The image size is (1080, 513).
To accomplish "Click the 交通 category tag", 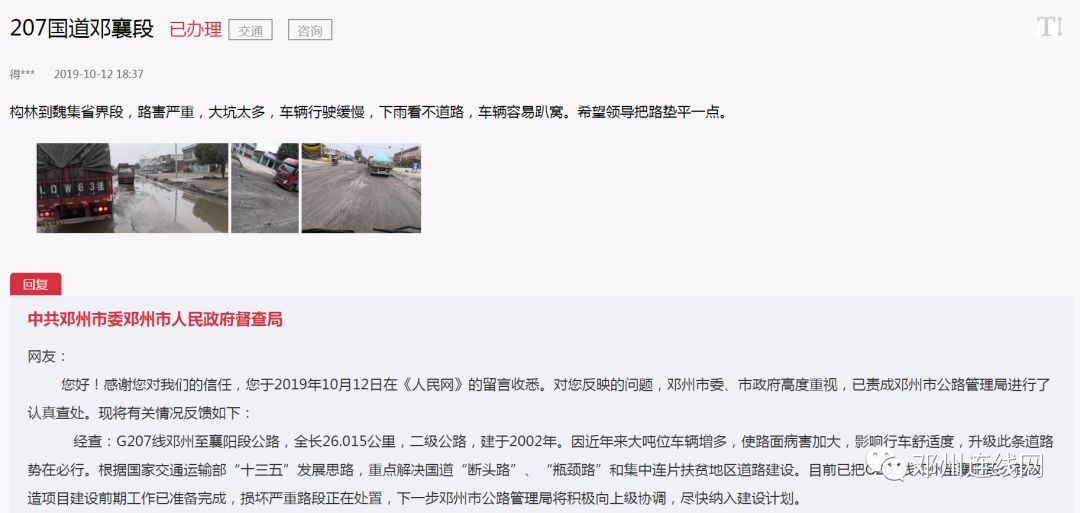I will (251, 30).
